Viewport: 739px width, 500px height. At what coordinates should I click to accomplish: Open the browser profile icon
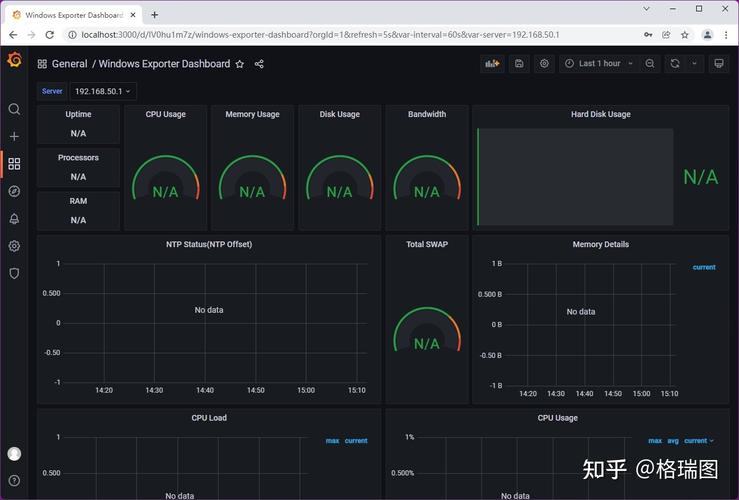[707, 35]
